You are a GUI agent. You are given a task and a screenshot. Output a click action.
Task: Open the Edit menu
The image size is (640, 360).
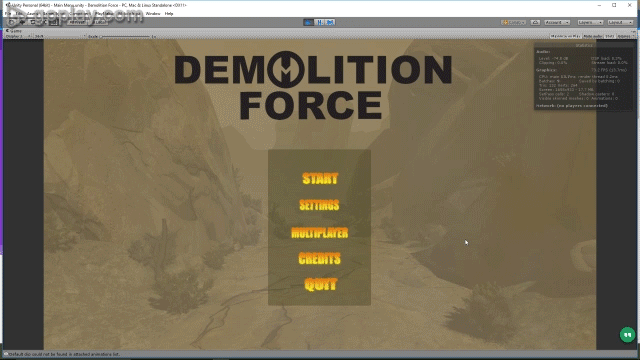(x=19, y=13)
